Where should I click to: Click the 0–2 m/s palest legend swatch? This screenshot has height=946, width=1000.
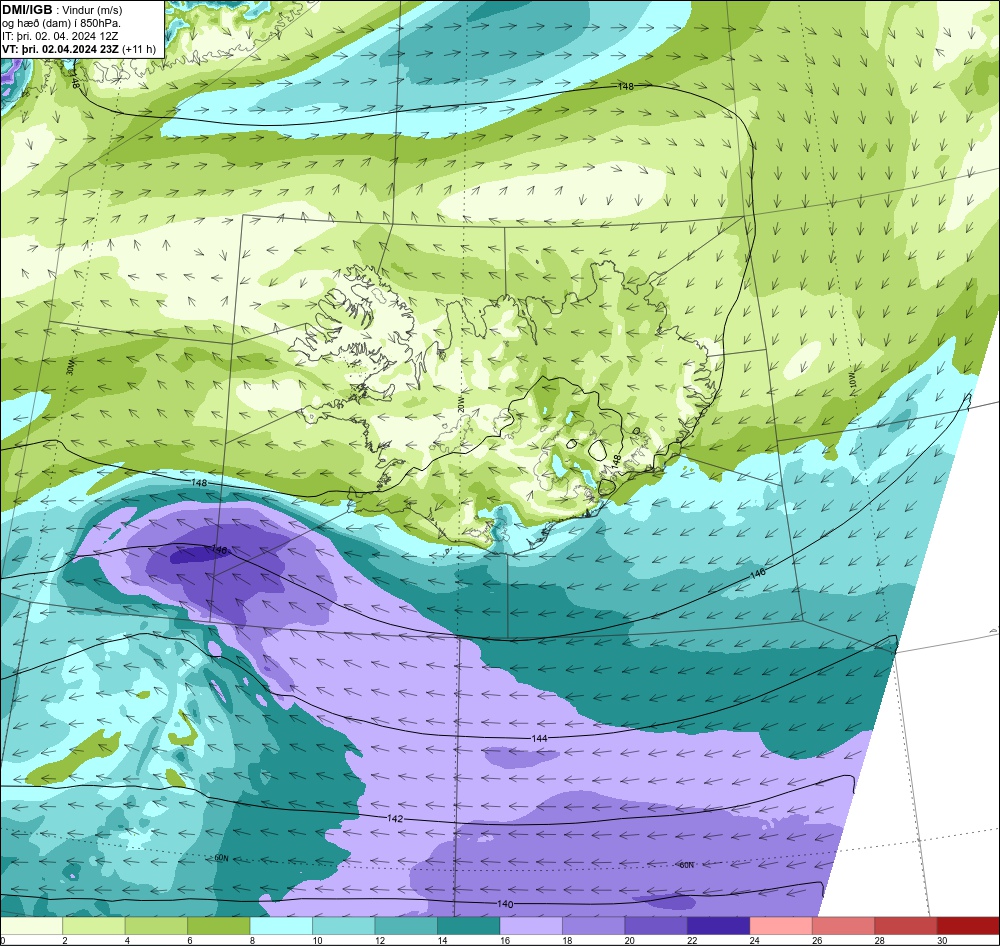pyautogui.click(x=32, y=926)
